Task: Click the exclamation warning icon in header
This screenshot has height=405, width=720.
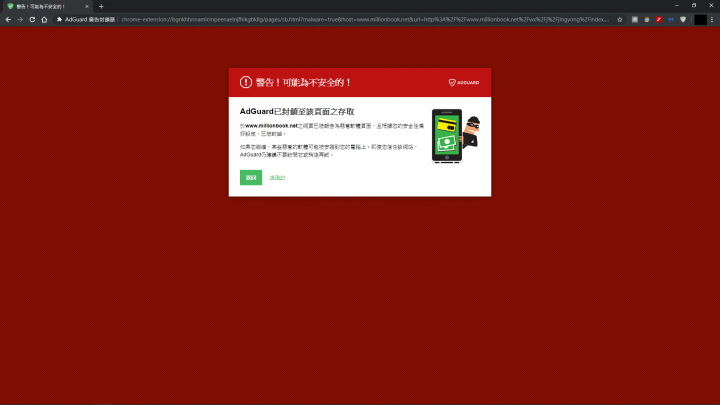Action: pyautogui.click(x=246, y=82)
